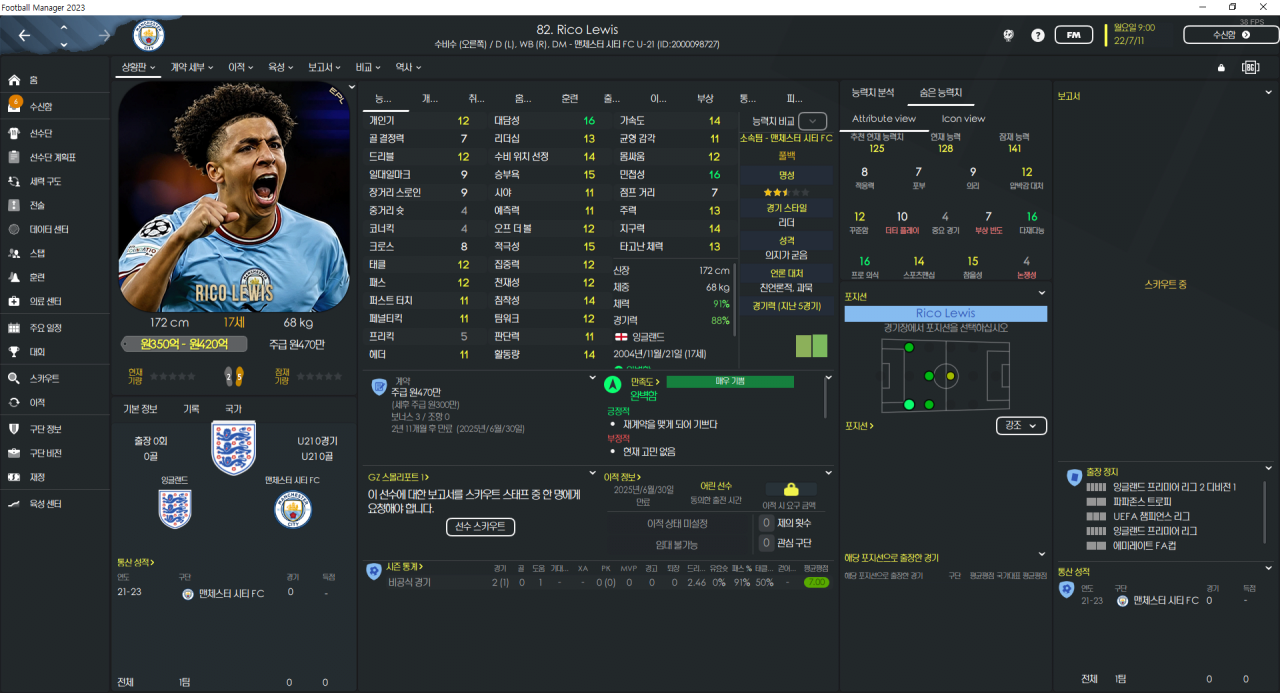Switch to the 부상 tab
This screenshot has height=693, width=1280.
[x=705, y=98]
